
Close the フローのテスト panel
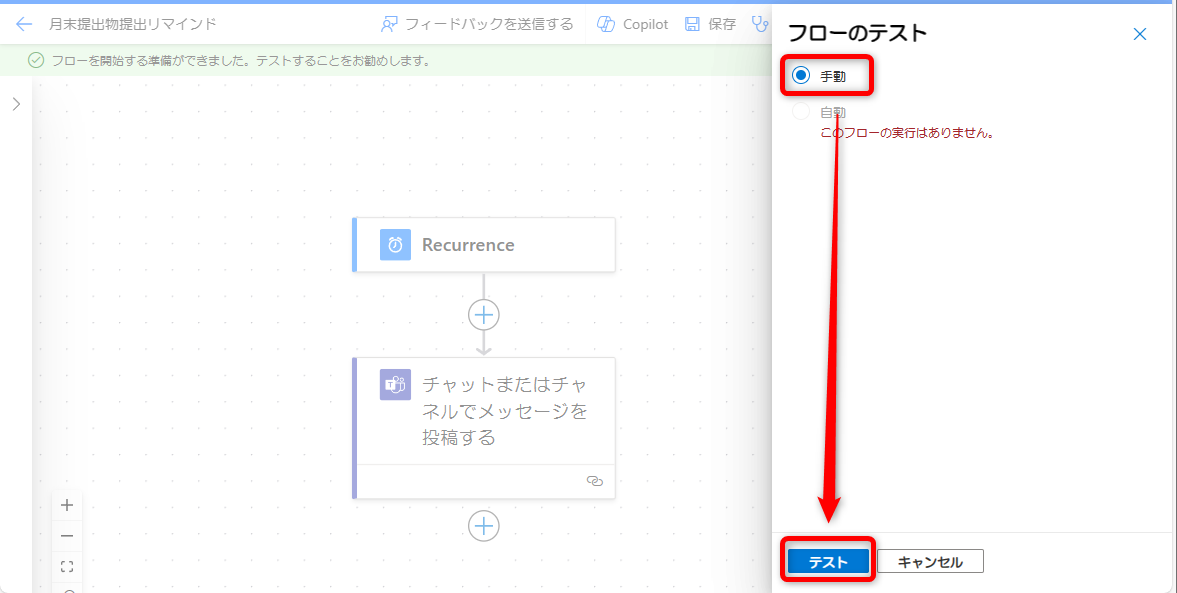click(1139, 34)
